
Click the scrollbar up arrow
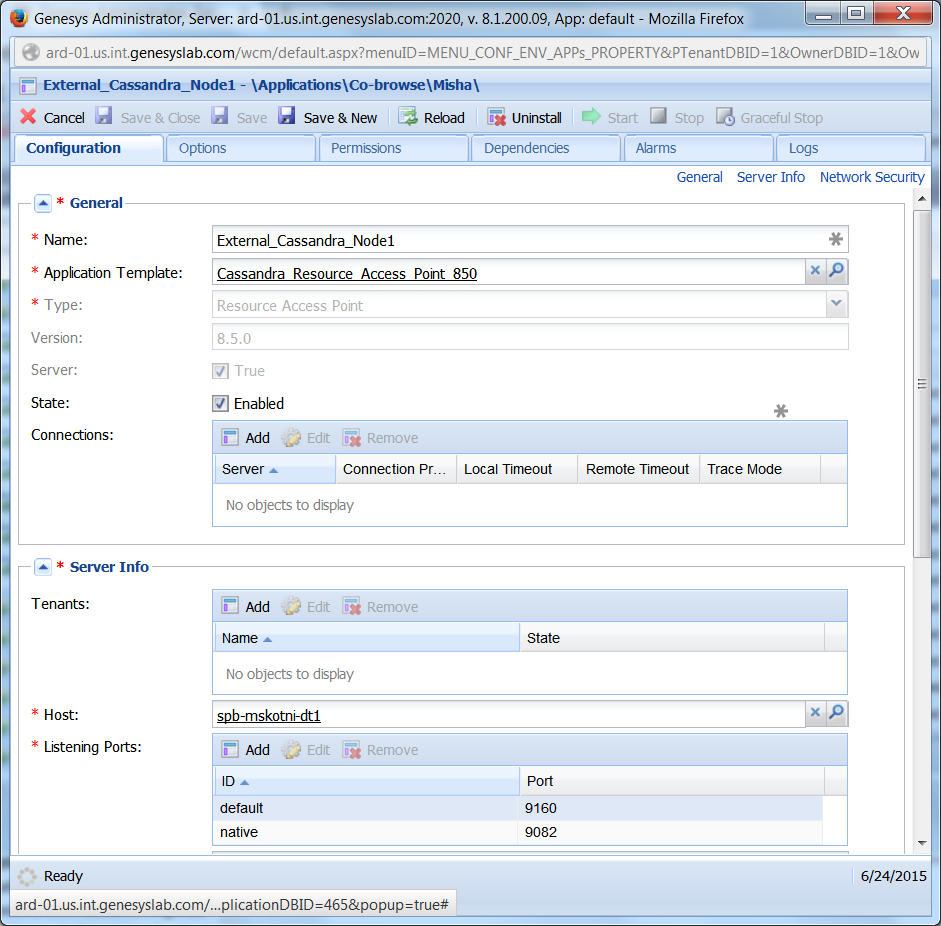(x=922, y=198)
